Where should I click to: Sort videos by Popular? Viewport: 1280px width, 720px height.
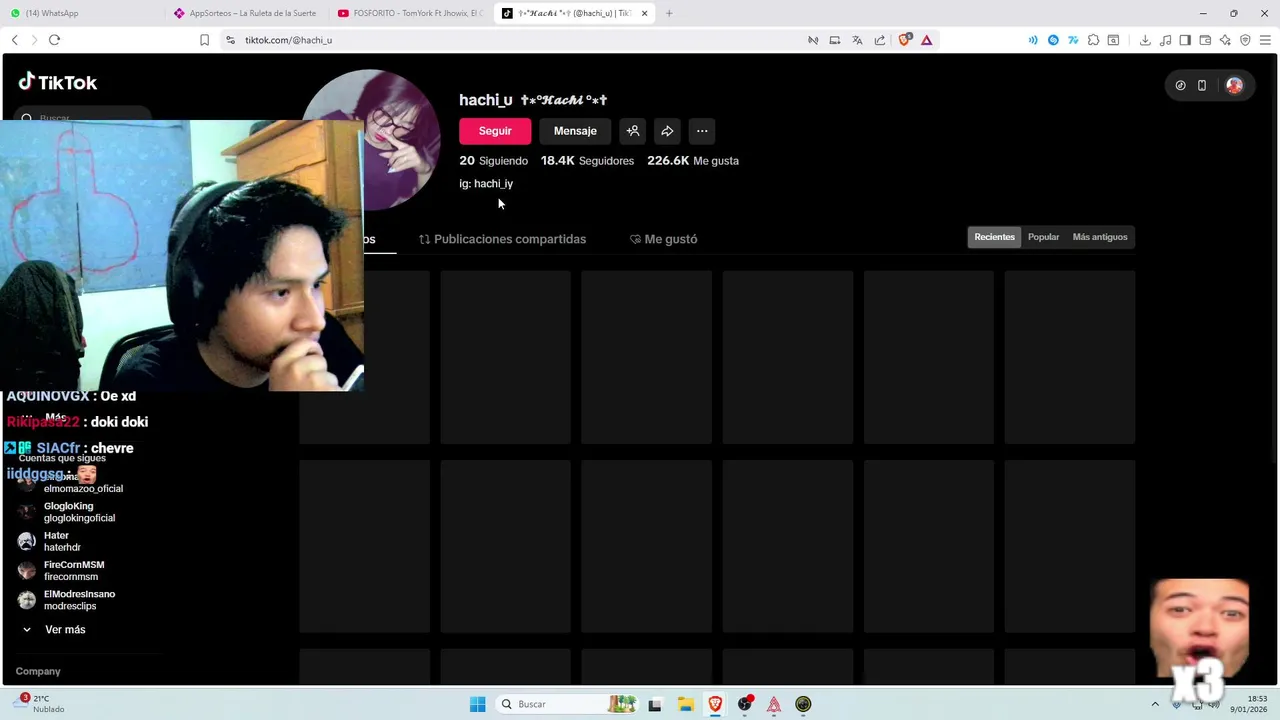click(1043, 237)
